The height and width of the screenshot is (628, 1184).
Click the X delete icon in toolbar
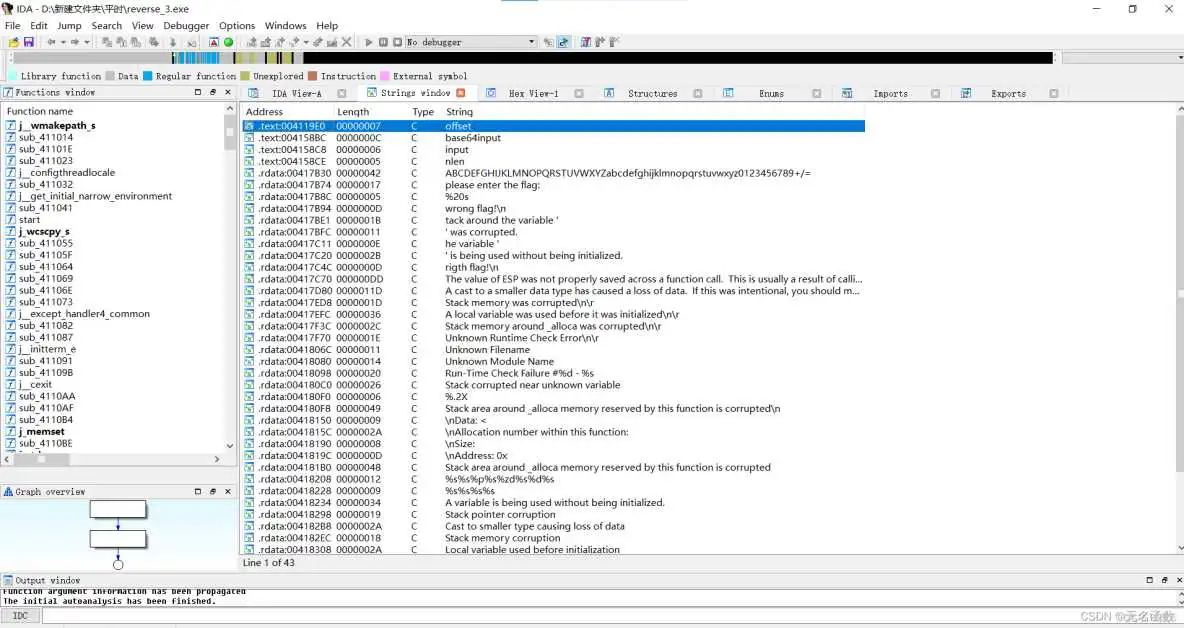[x=347, y=42]
